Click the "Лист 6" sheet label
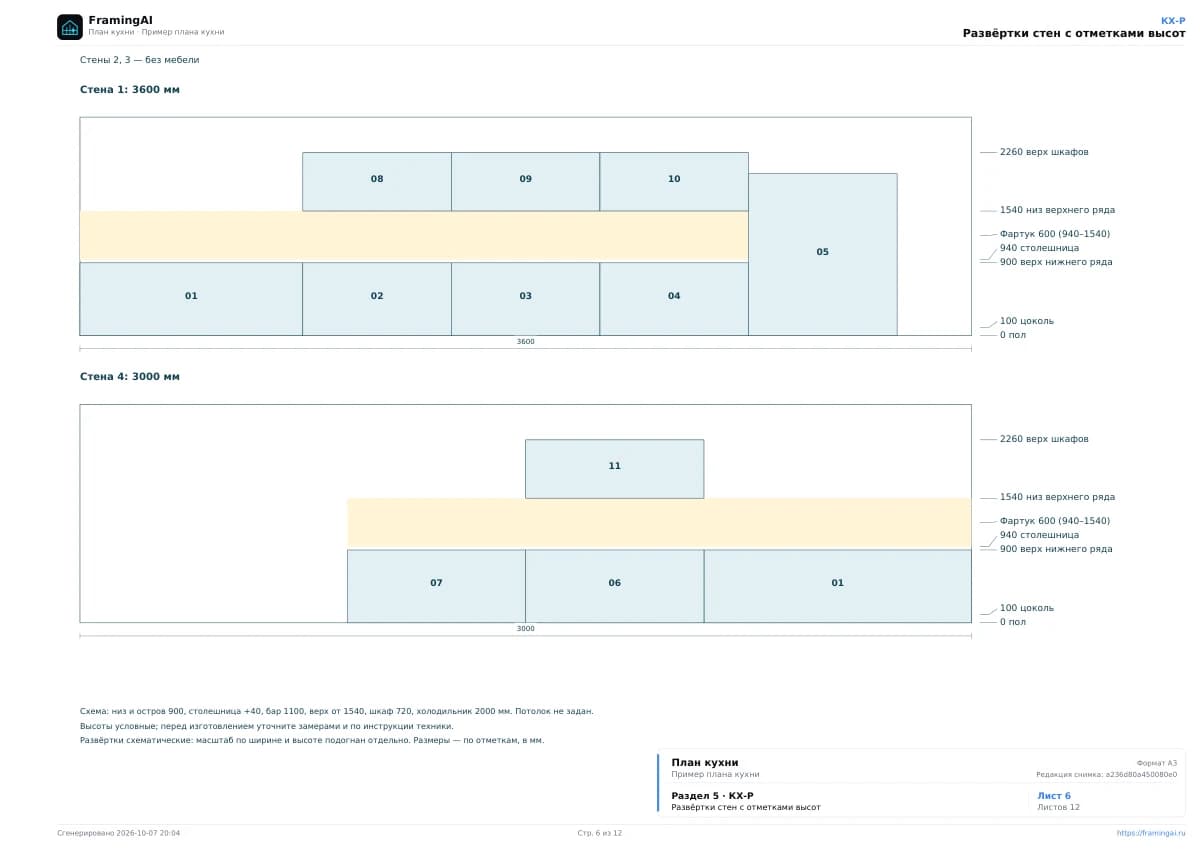Viewport: 1200px width, 849px height. pos(1054,796)
